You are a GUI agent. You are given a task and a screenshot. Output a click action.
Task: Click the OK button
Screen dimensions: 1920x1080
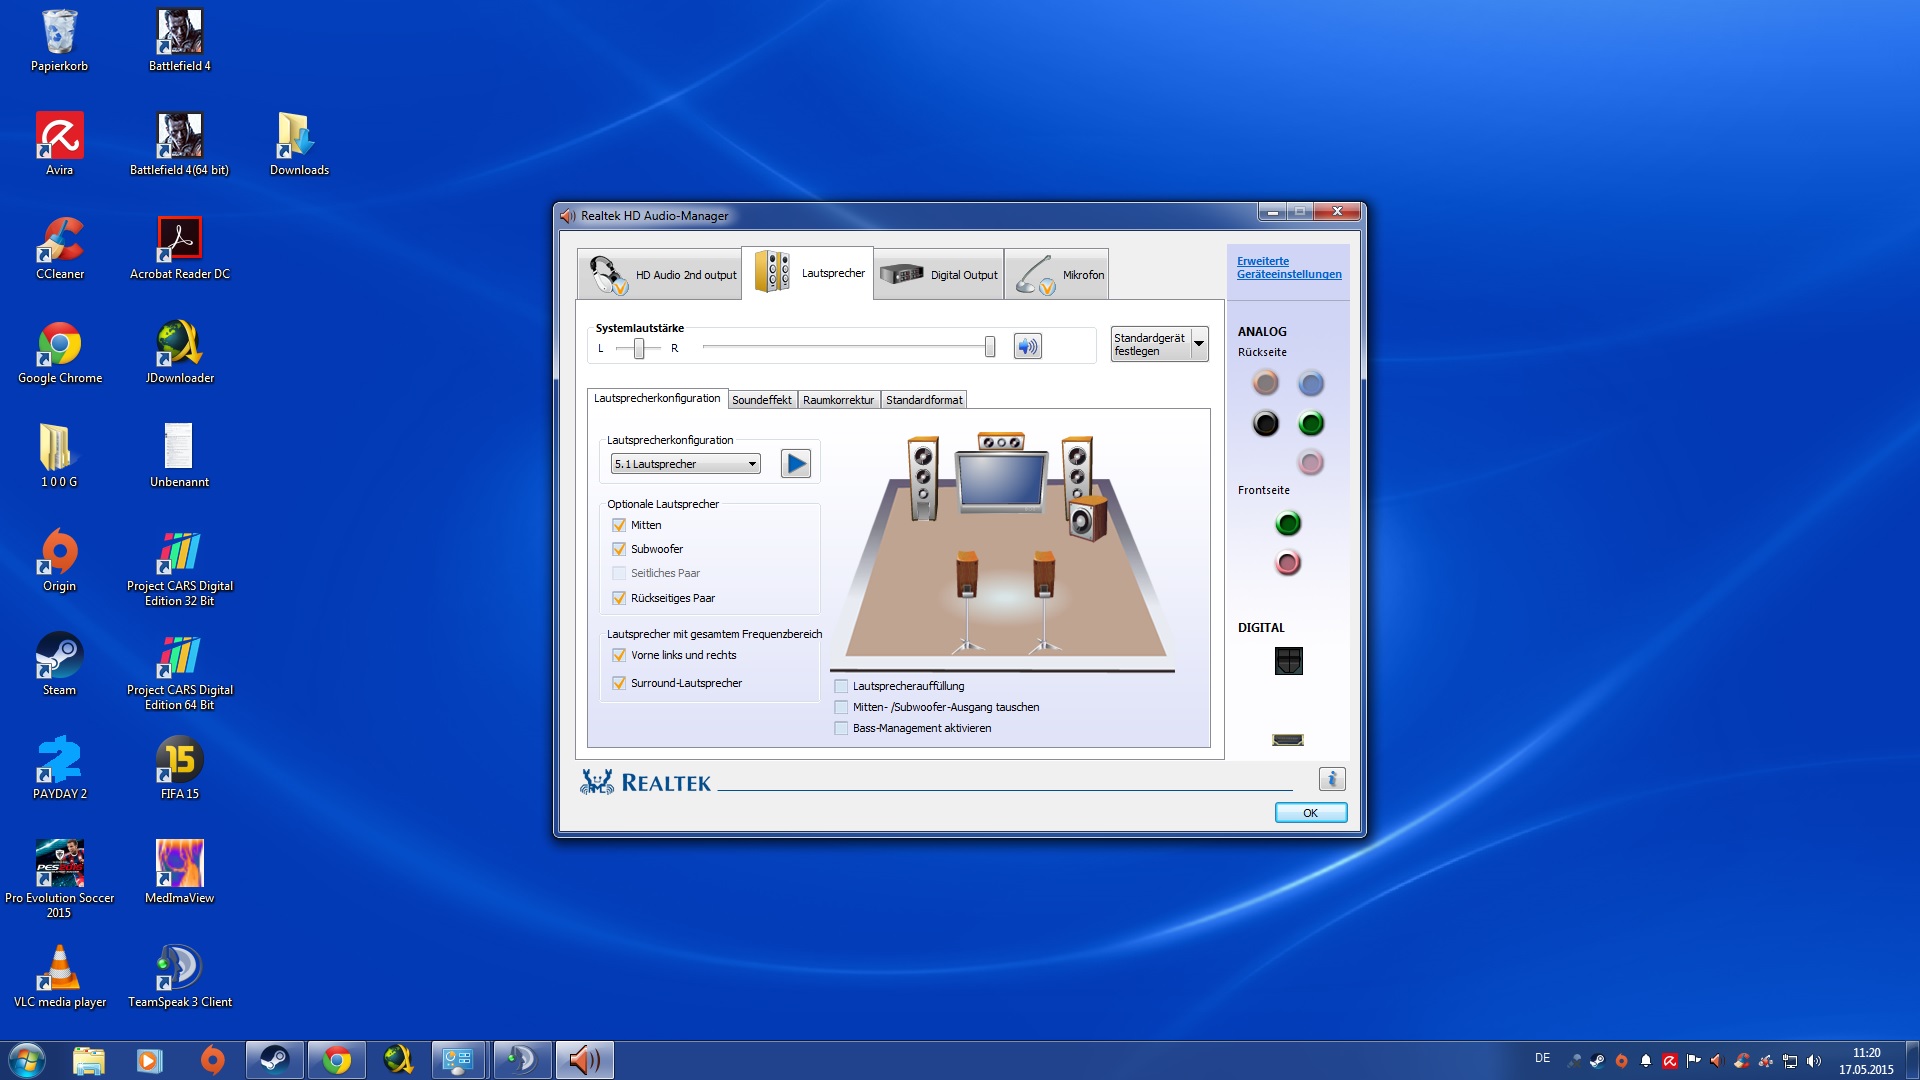pos(1310,813)
